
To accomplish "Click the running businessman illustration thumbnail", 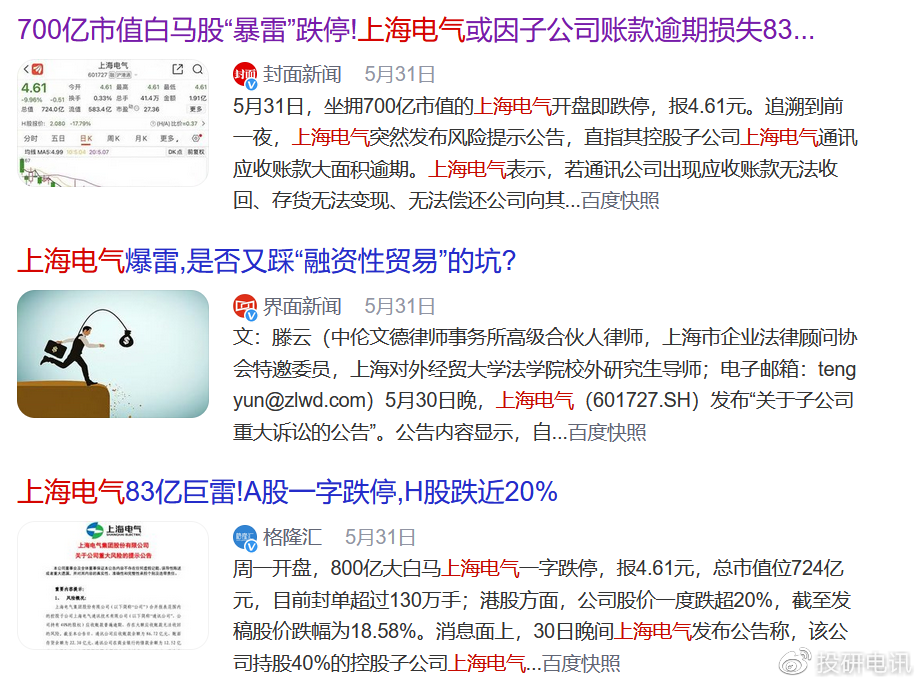I will (x=113, y=354).
